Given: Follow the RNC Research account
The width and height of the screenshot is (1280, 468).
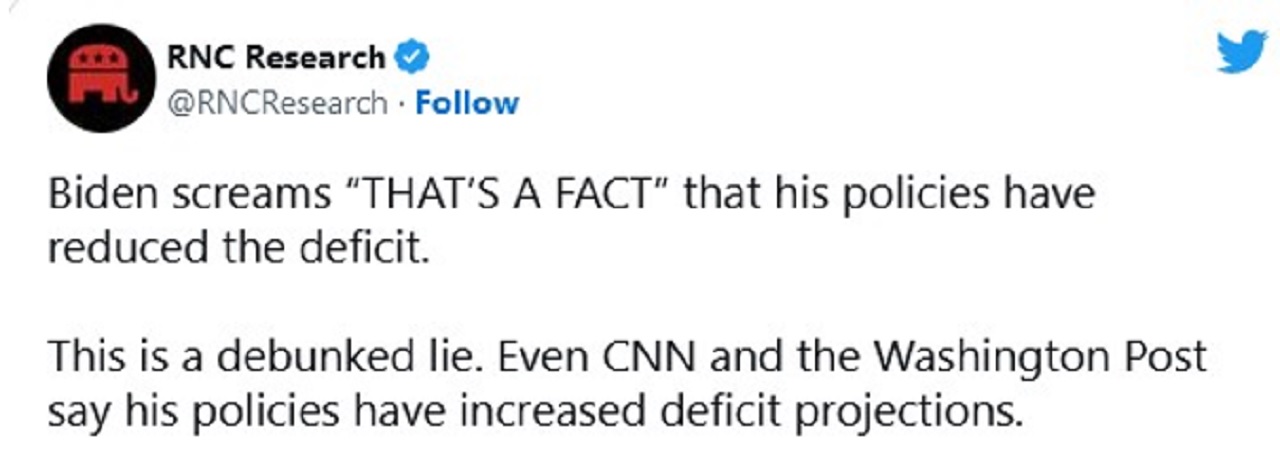Looking at the screenshot, I should 467,102.
